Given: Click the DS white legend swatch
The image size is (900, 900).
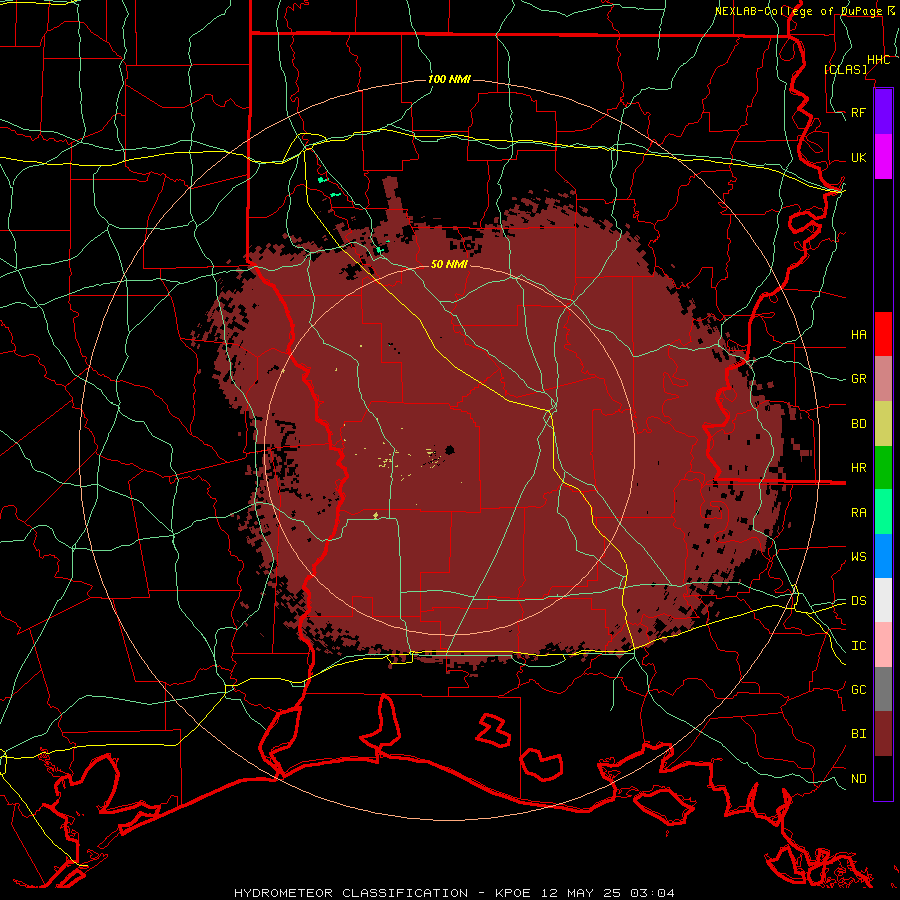Looking at the screenshot, I should [x=883, y=600].
